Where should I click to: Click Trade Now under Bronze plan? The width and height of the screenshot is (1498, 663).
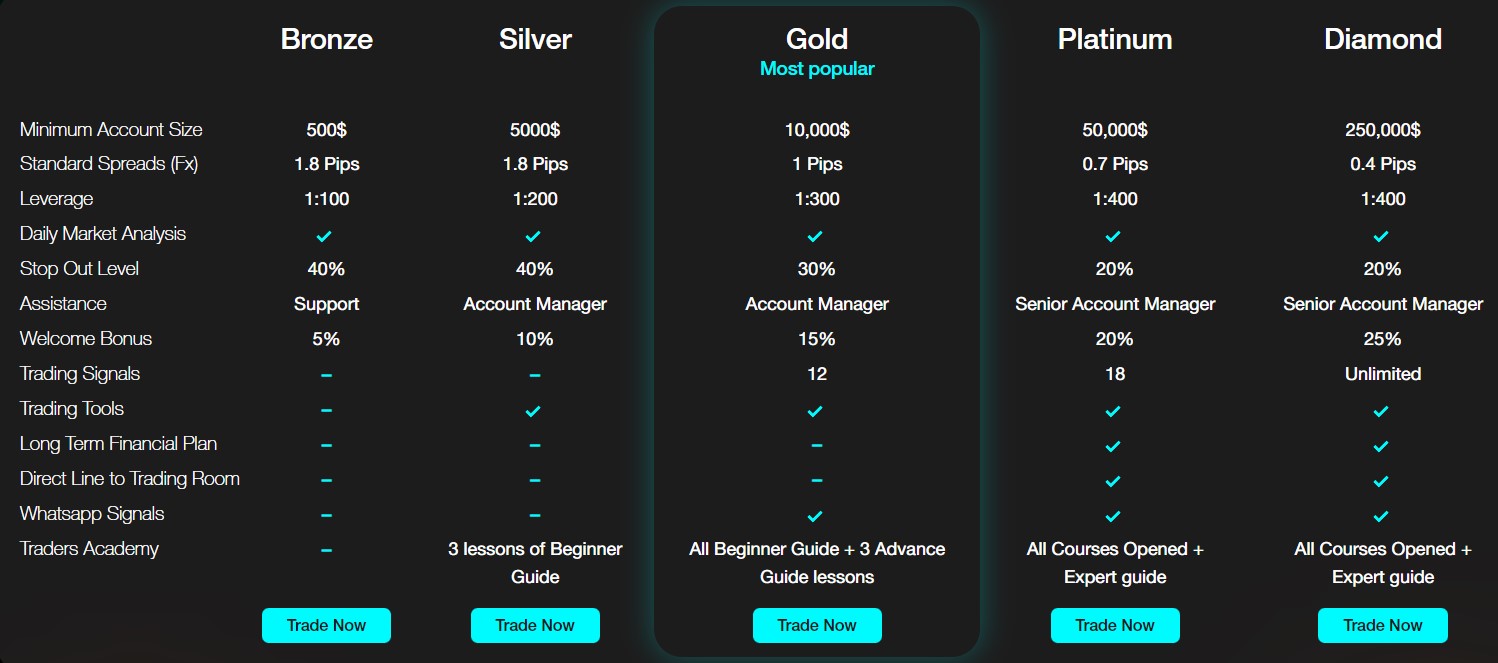[326, 625]
